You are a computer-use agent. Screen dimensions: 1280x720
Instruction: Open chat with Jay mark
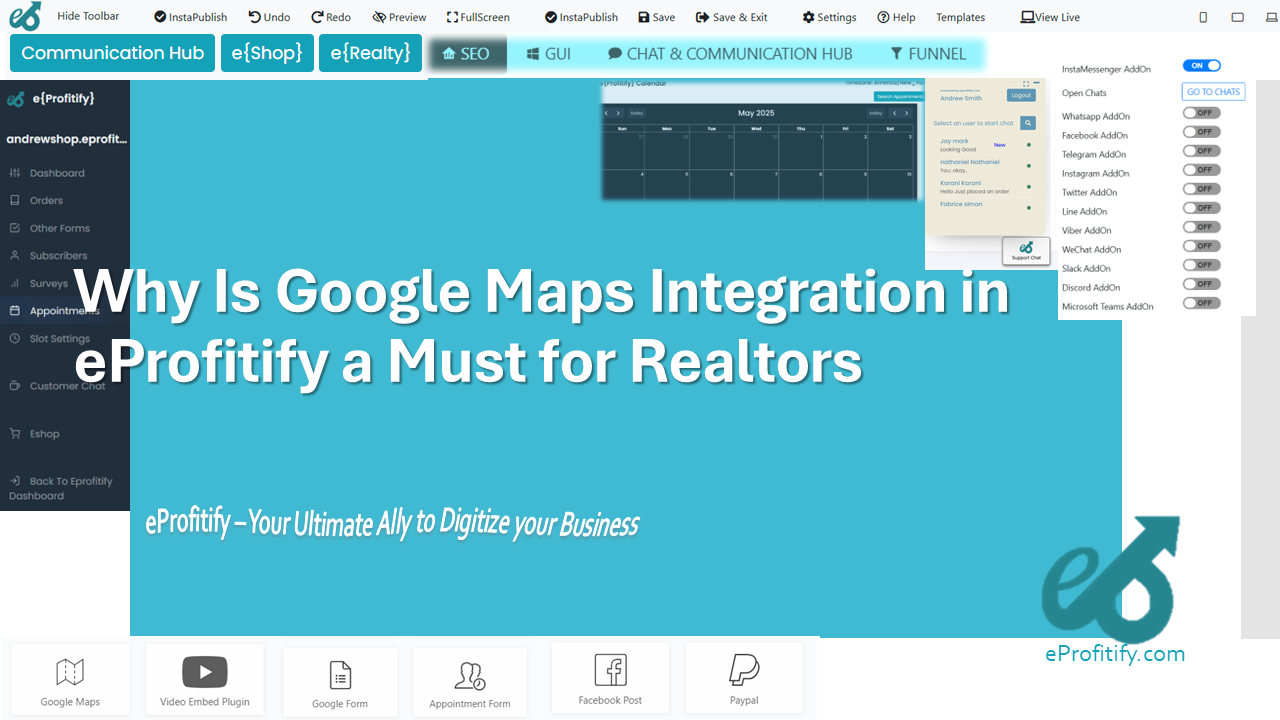(985, 145)
